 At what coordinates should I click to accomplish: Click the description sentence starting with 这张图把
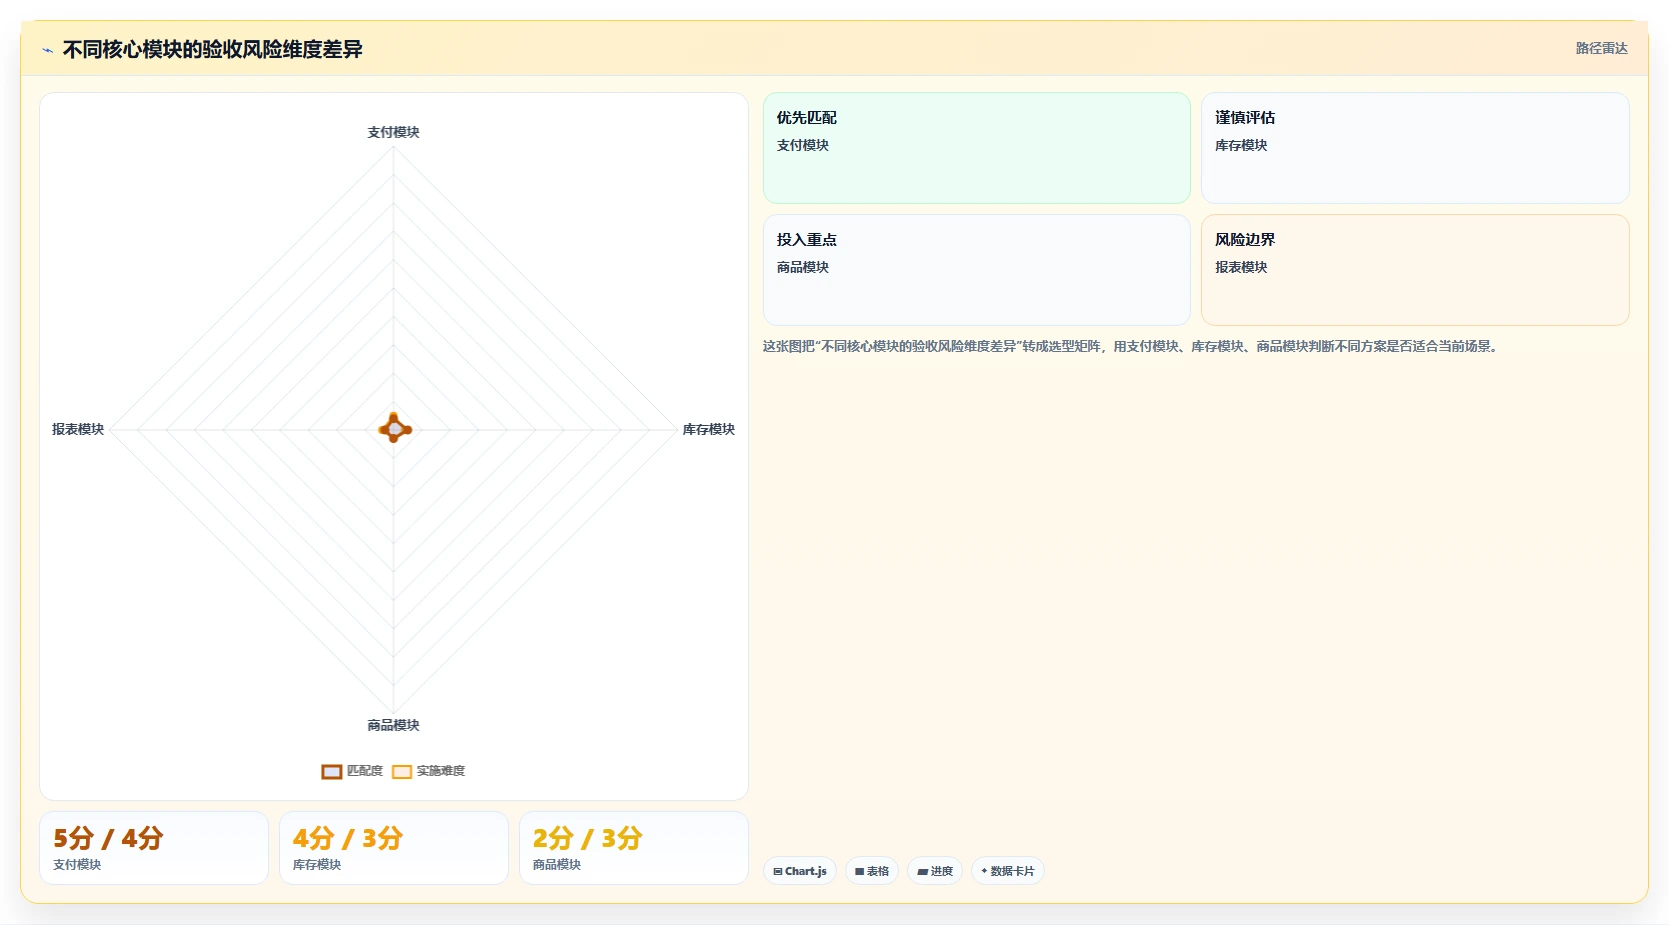(1131, 346)
